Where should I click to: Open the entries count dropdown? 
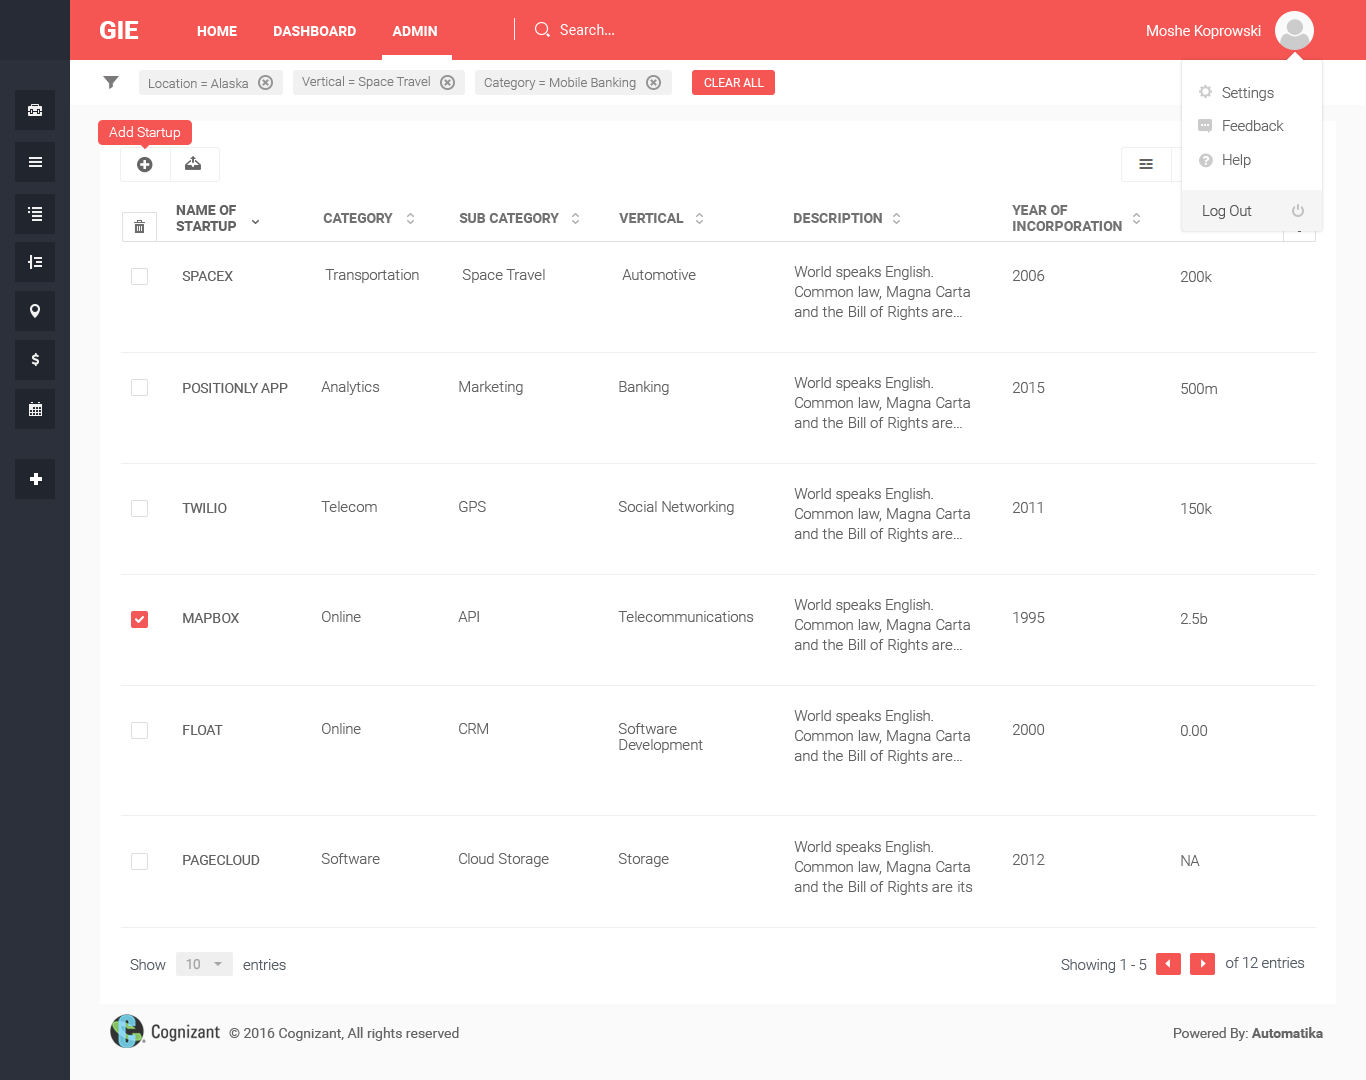coord(204,964)
